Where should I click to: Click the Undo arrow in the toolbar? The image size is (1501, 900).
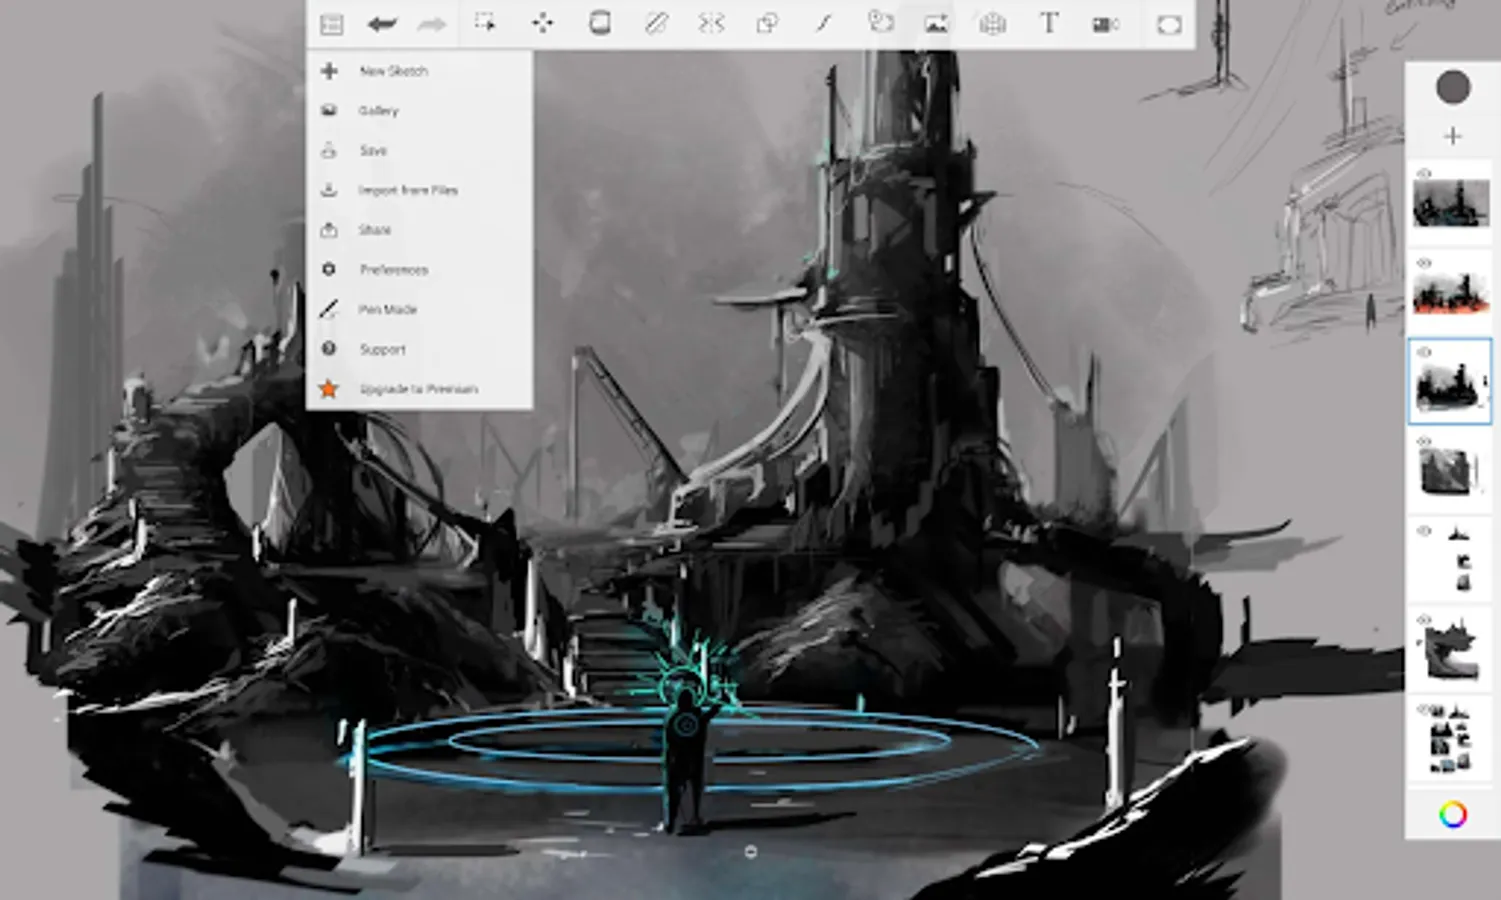(x=381, y=24)
